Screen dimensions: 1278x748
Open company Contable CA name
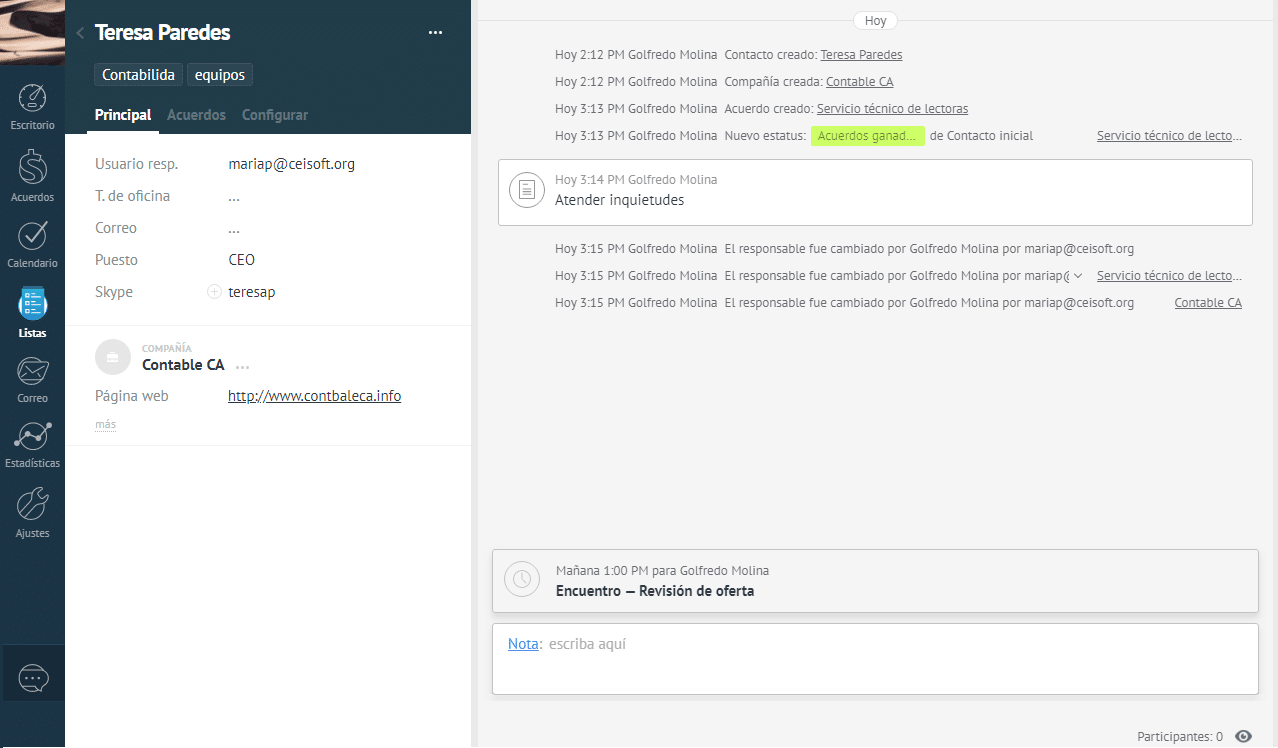click(x=183, y=365)
